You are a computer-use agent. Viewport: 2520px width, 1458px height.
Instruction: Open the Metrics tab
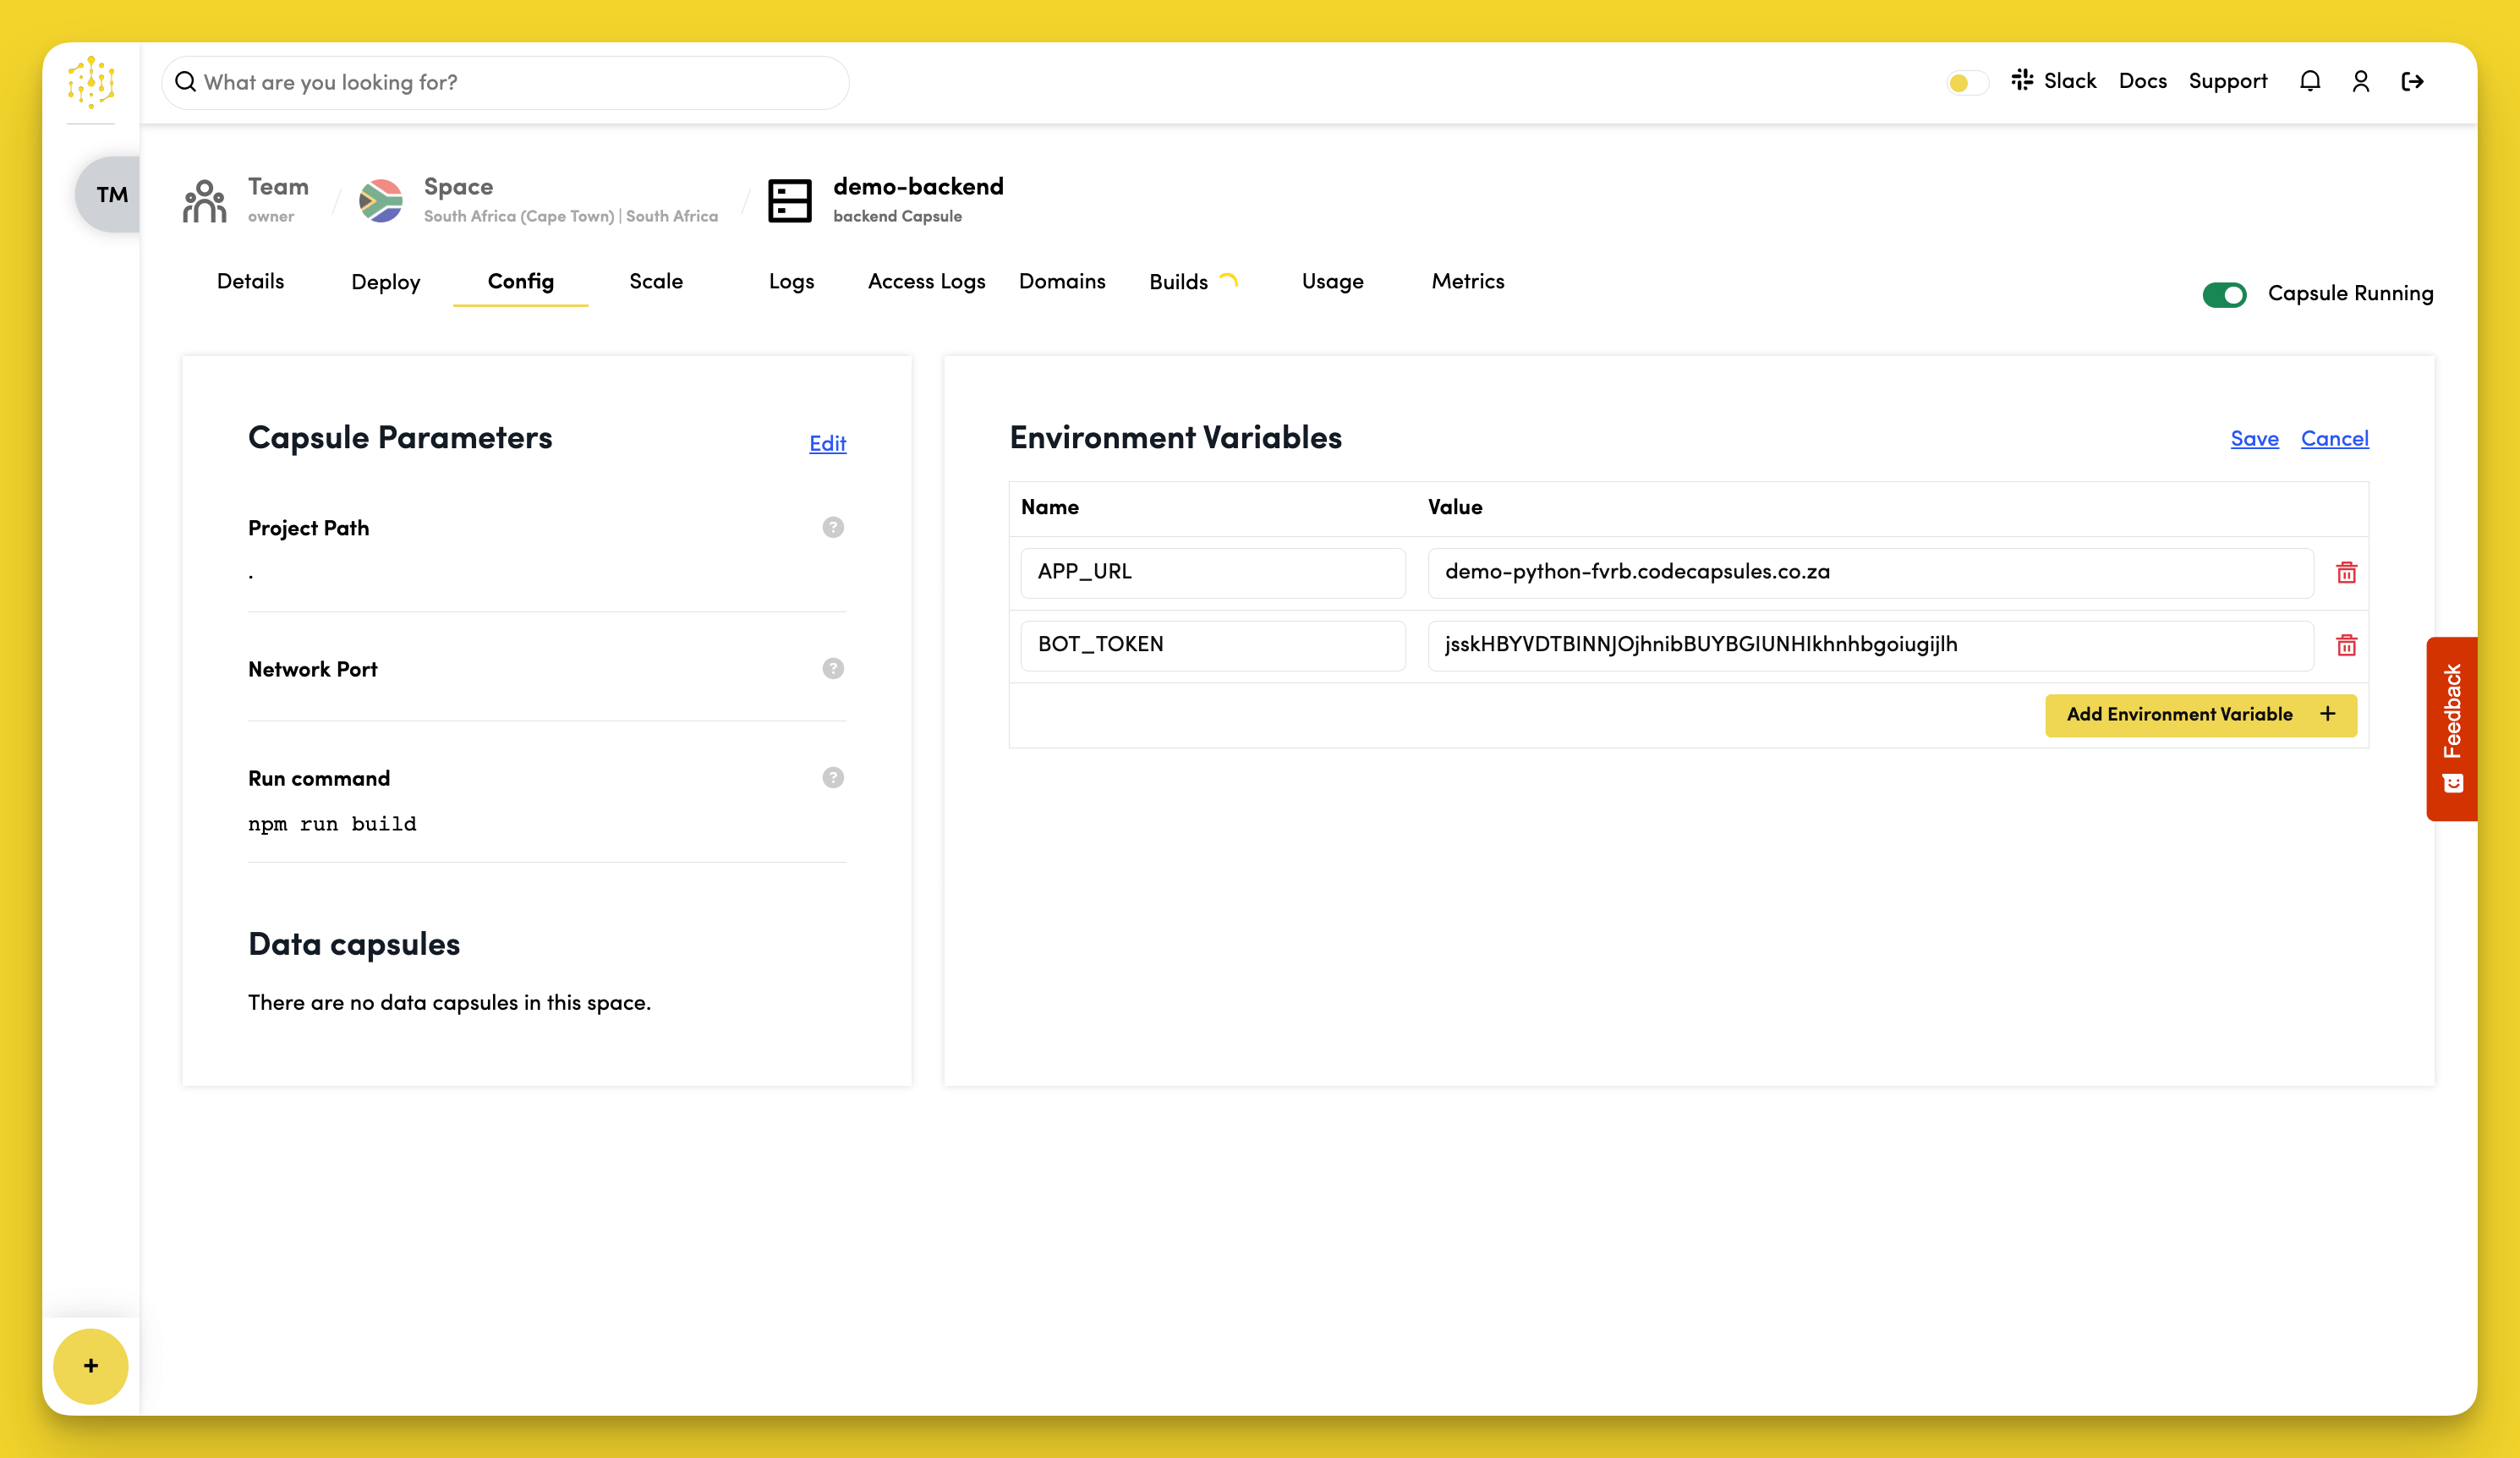(x=1467, y=282)
